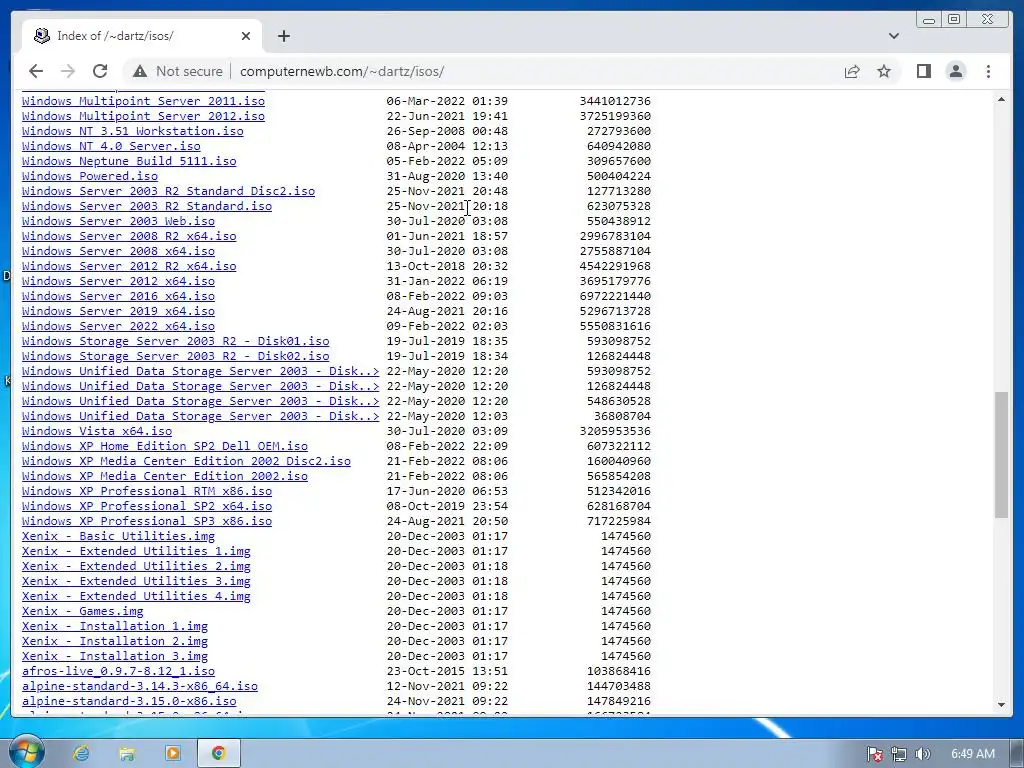Image resolution: width=1024 pixels, height=768 pixels.
Task: Click the vertical scrollbar thumb
Action: click(1001, 455)
